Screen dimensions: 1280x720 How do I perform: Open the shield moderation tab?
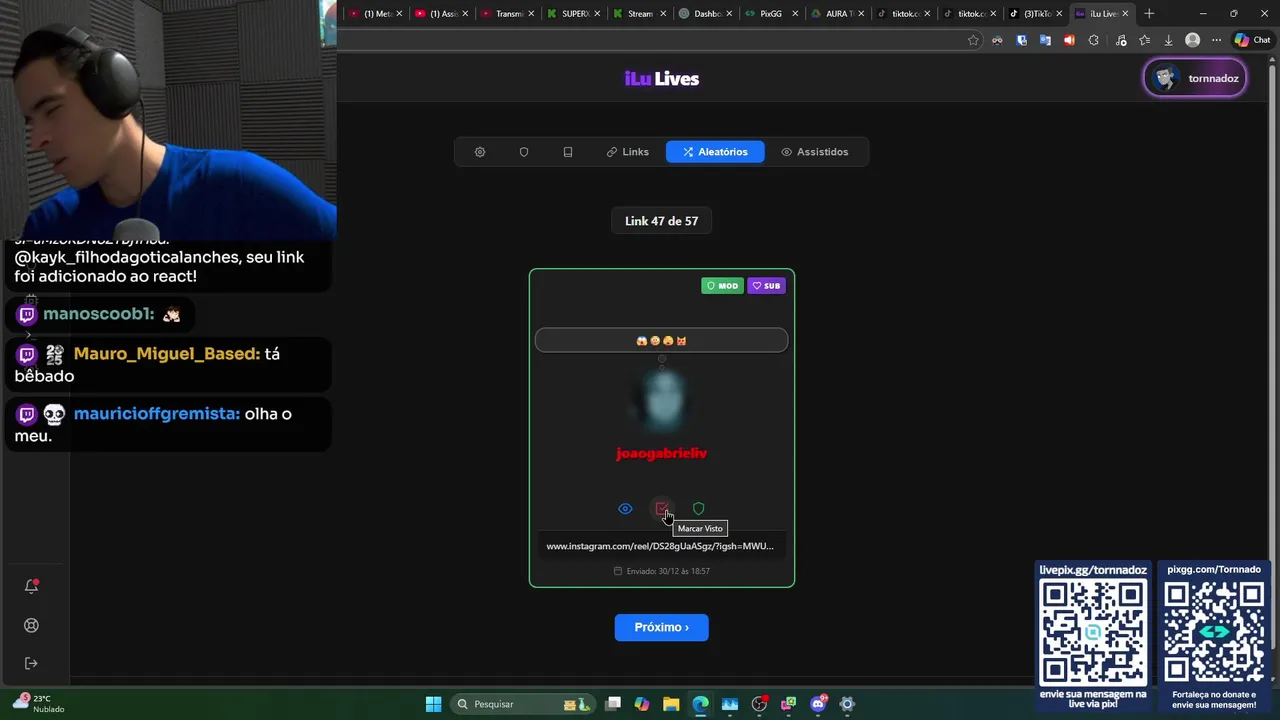[x=524, y=152]
